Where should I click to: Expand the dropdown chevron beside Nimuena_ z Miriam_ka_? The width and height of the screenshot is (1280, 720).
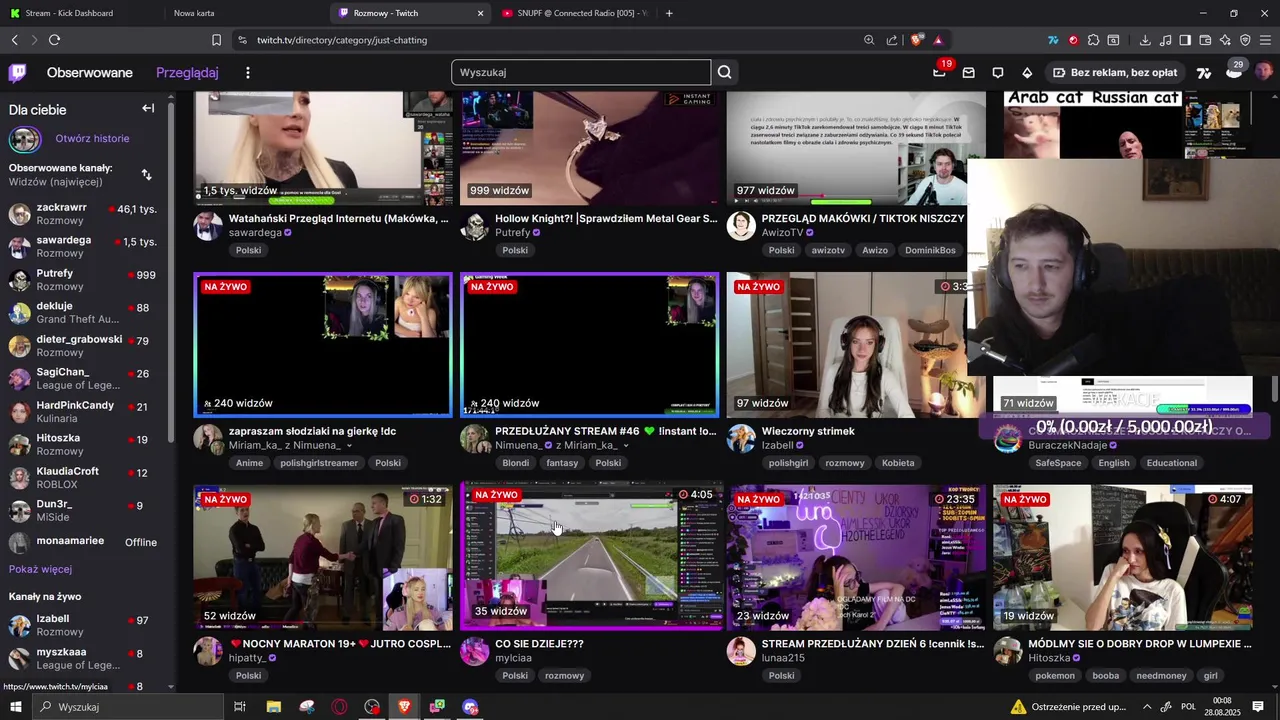coord(627,446)
